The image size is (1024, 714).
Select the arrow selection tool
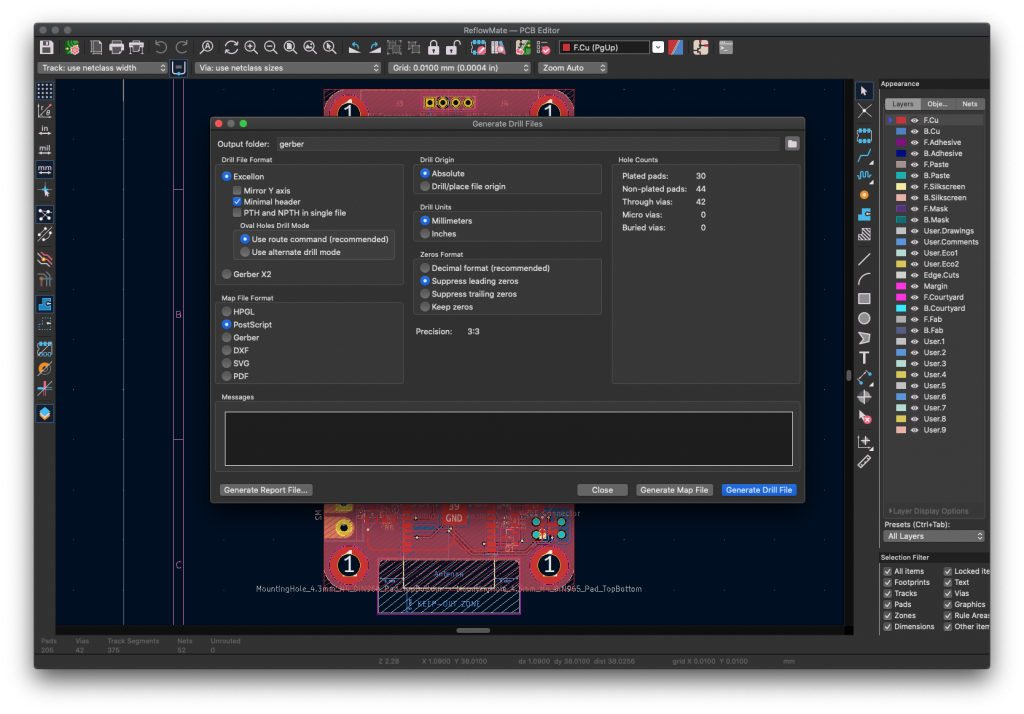pos(864,91)
